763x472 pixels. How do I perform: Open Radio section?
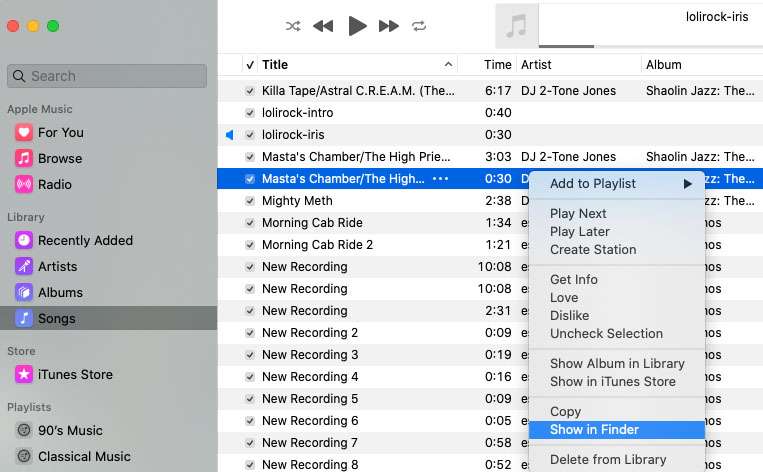coord(55,184)
